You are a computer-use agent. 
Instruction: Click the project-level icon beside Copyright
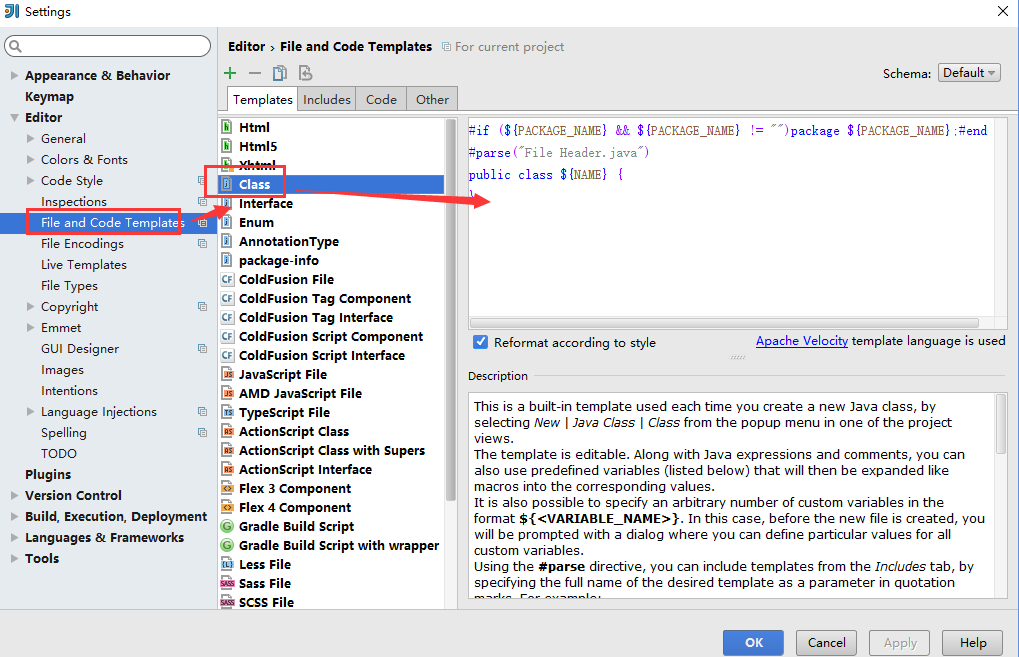(x=202, y=307)
